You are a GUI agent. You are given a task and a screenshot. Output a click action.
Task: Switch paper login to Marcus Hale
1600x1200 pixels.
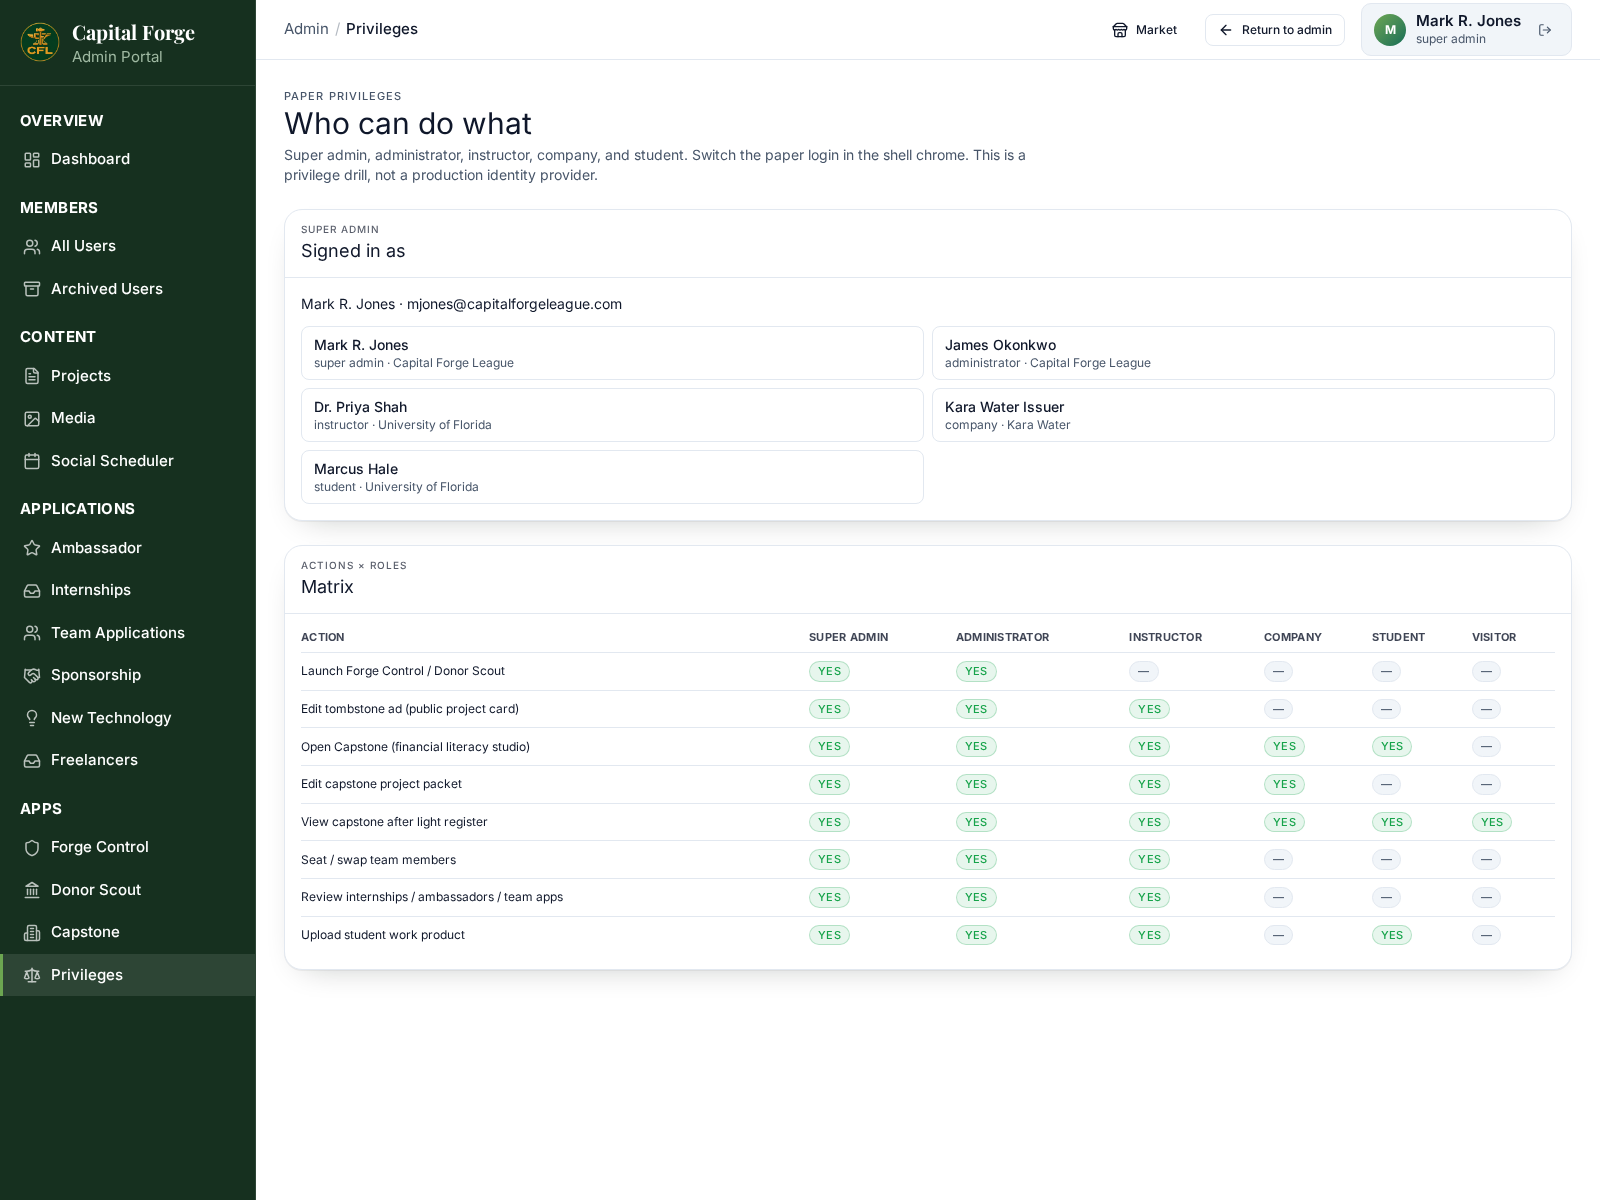point(612,477)
